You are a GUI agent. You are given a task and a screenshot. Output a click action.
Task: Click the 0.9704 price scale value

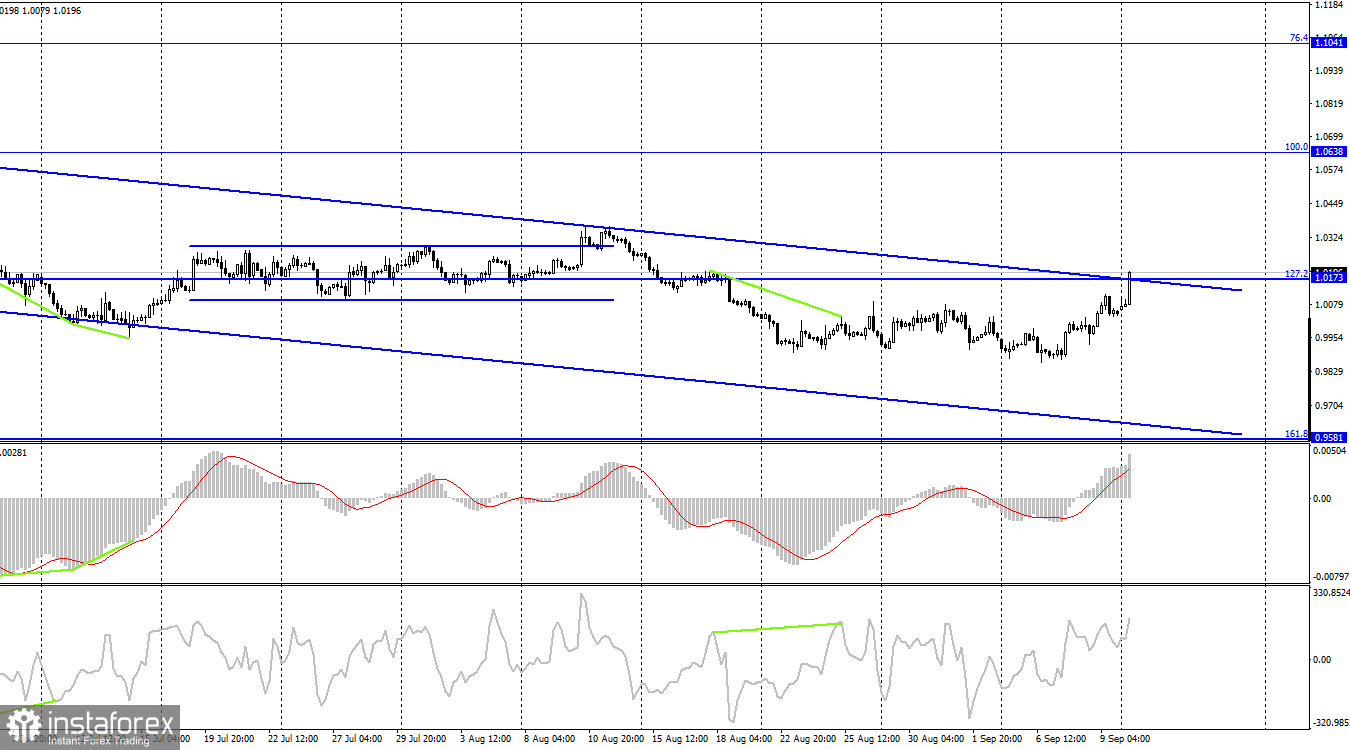1330,407
